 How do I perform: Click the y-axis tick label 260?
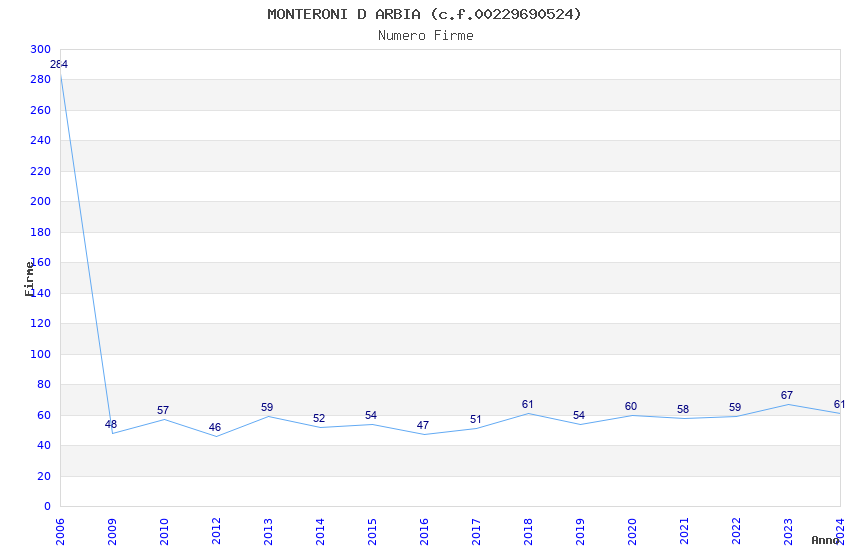[x=41, y=110]
